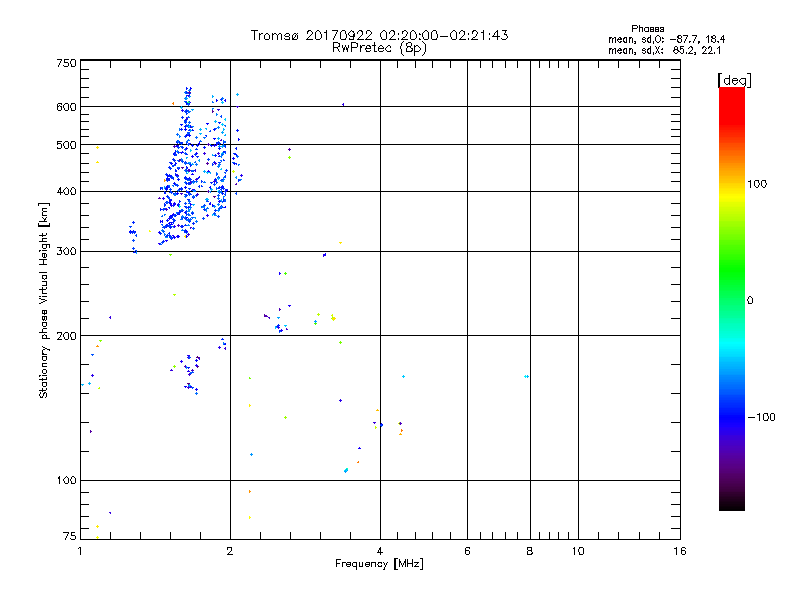Click x-axis tick label '16'
The width and height of the screenshot is (800, 600).
pyautogui.click(x=680, y=551)
